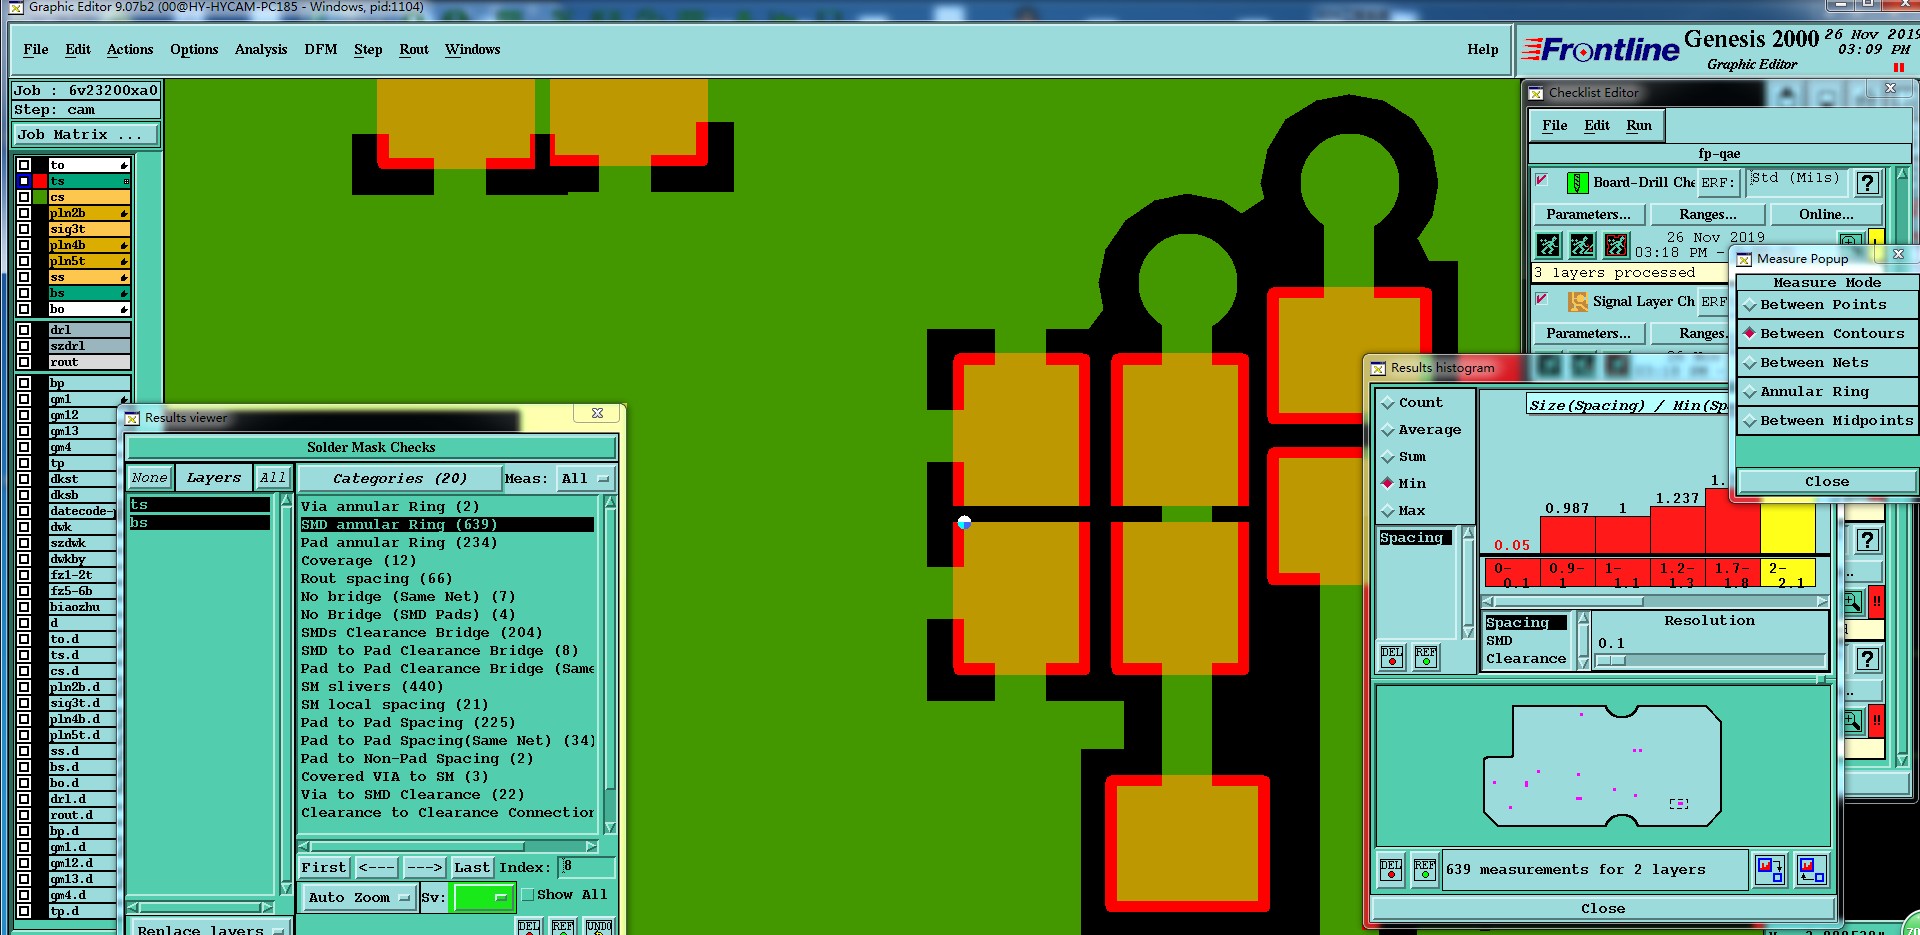
Task: Click Last button in Results viewer
Action: 471,868
